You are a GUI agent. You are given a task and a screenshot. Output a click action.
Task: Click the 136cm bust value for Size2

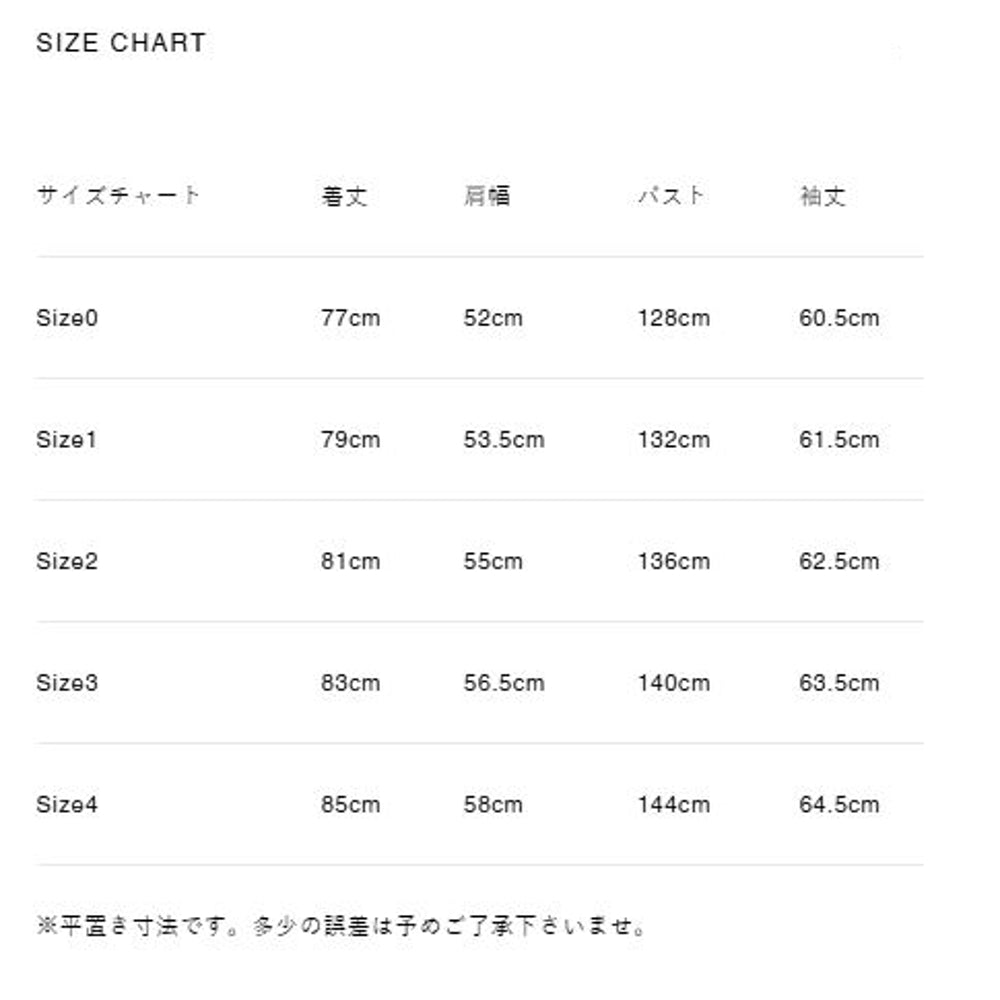pyautogui.click(x=674, y=561)
